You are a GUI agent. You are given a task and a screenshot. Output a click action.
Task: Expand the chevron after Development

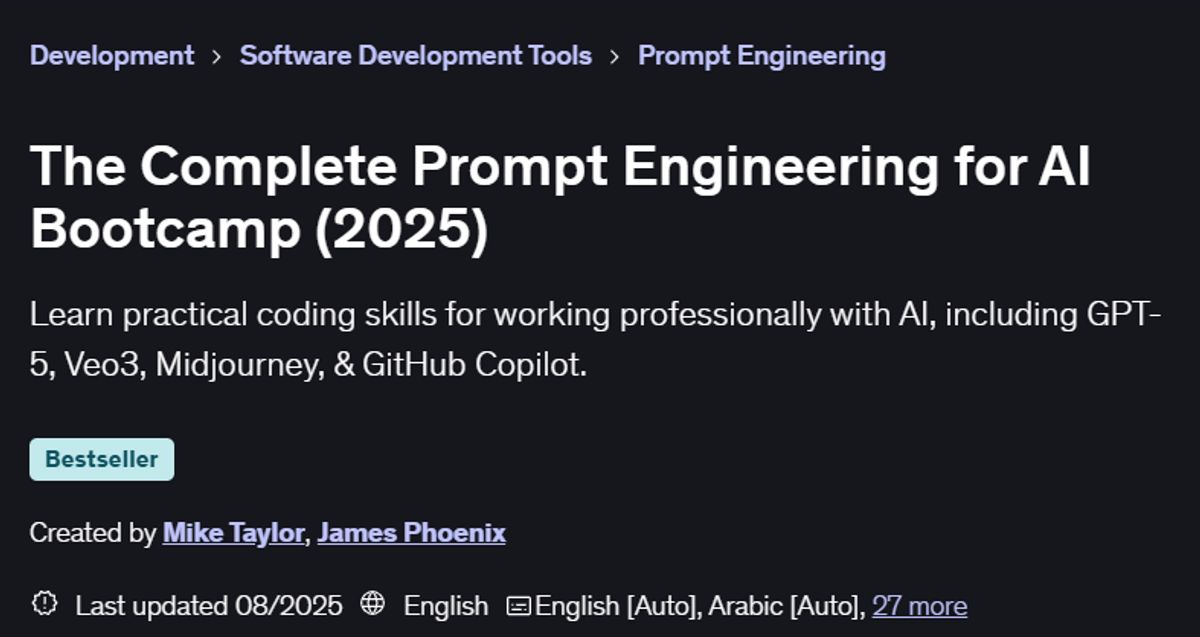pyautogui.click(x=215, y=56)
